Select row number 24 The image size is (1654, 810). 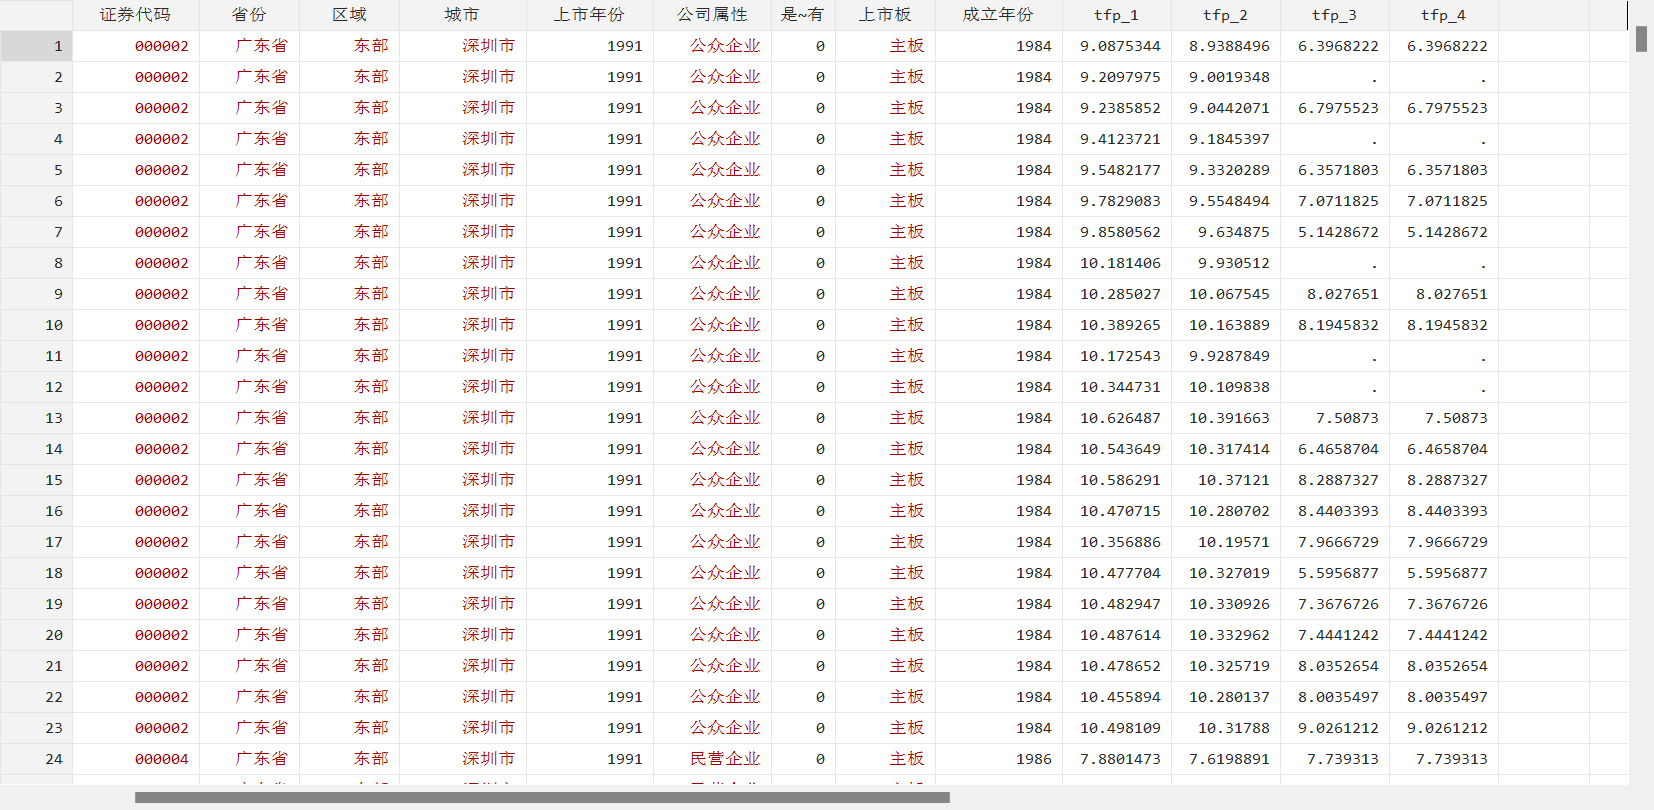tap(36, 759)
